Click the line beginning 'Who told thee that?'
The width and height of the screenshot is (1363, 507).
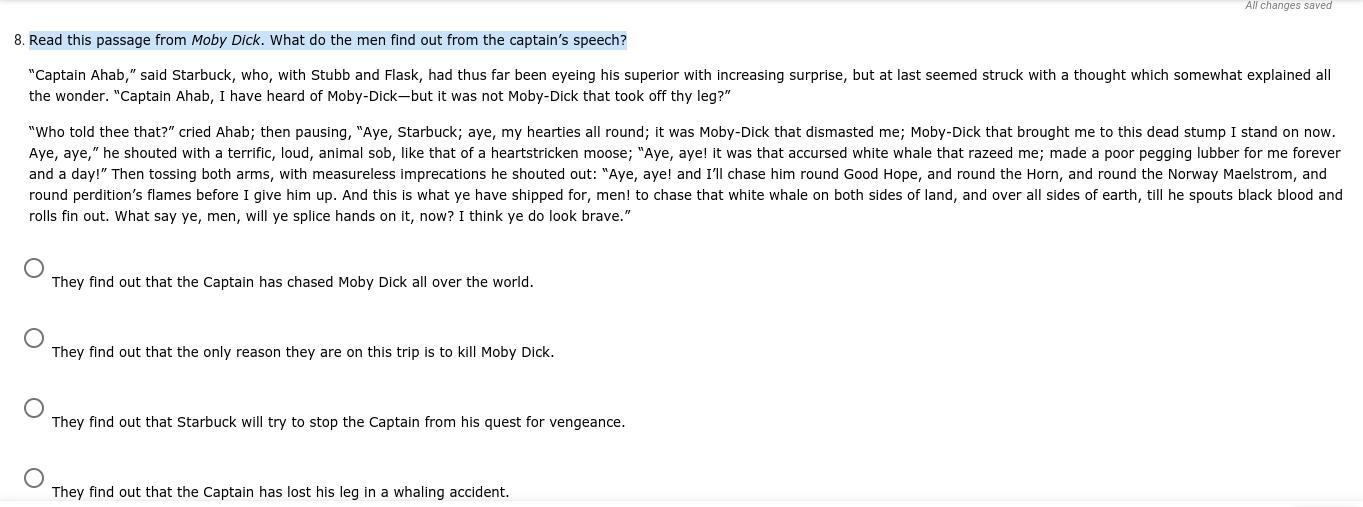(682, 132)
